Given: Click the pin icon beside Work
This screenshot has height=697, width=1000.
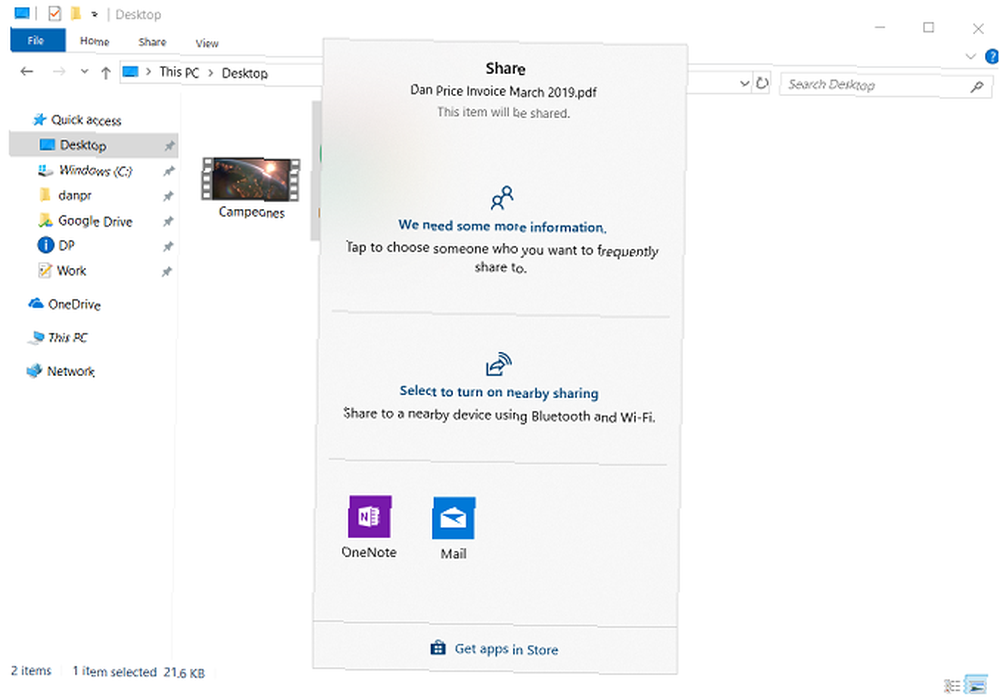Looking at the screenshot, I should [166, 272].
